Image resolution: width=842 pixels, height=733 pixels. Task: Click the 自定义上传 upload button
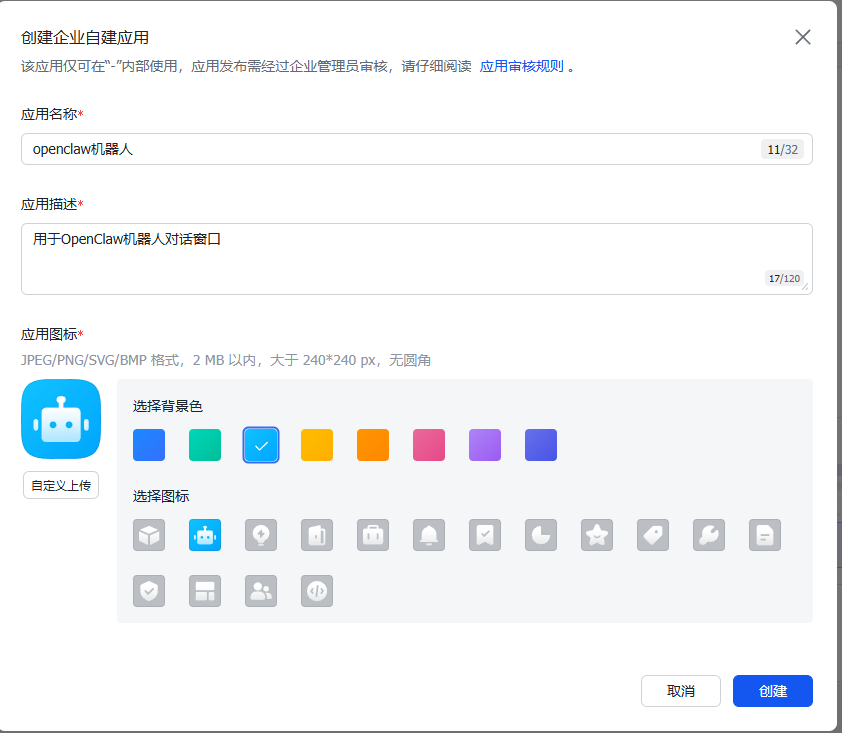(x=60, y=485)
